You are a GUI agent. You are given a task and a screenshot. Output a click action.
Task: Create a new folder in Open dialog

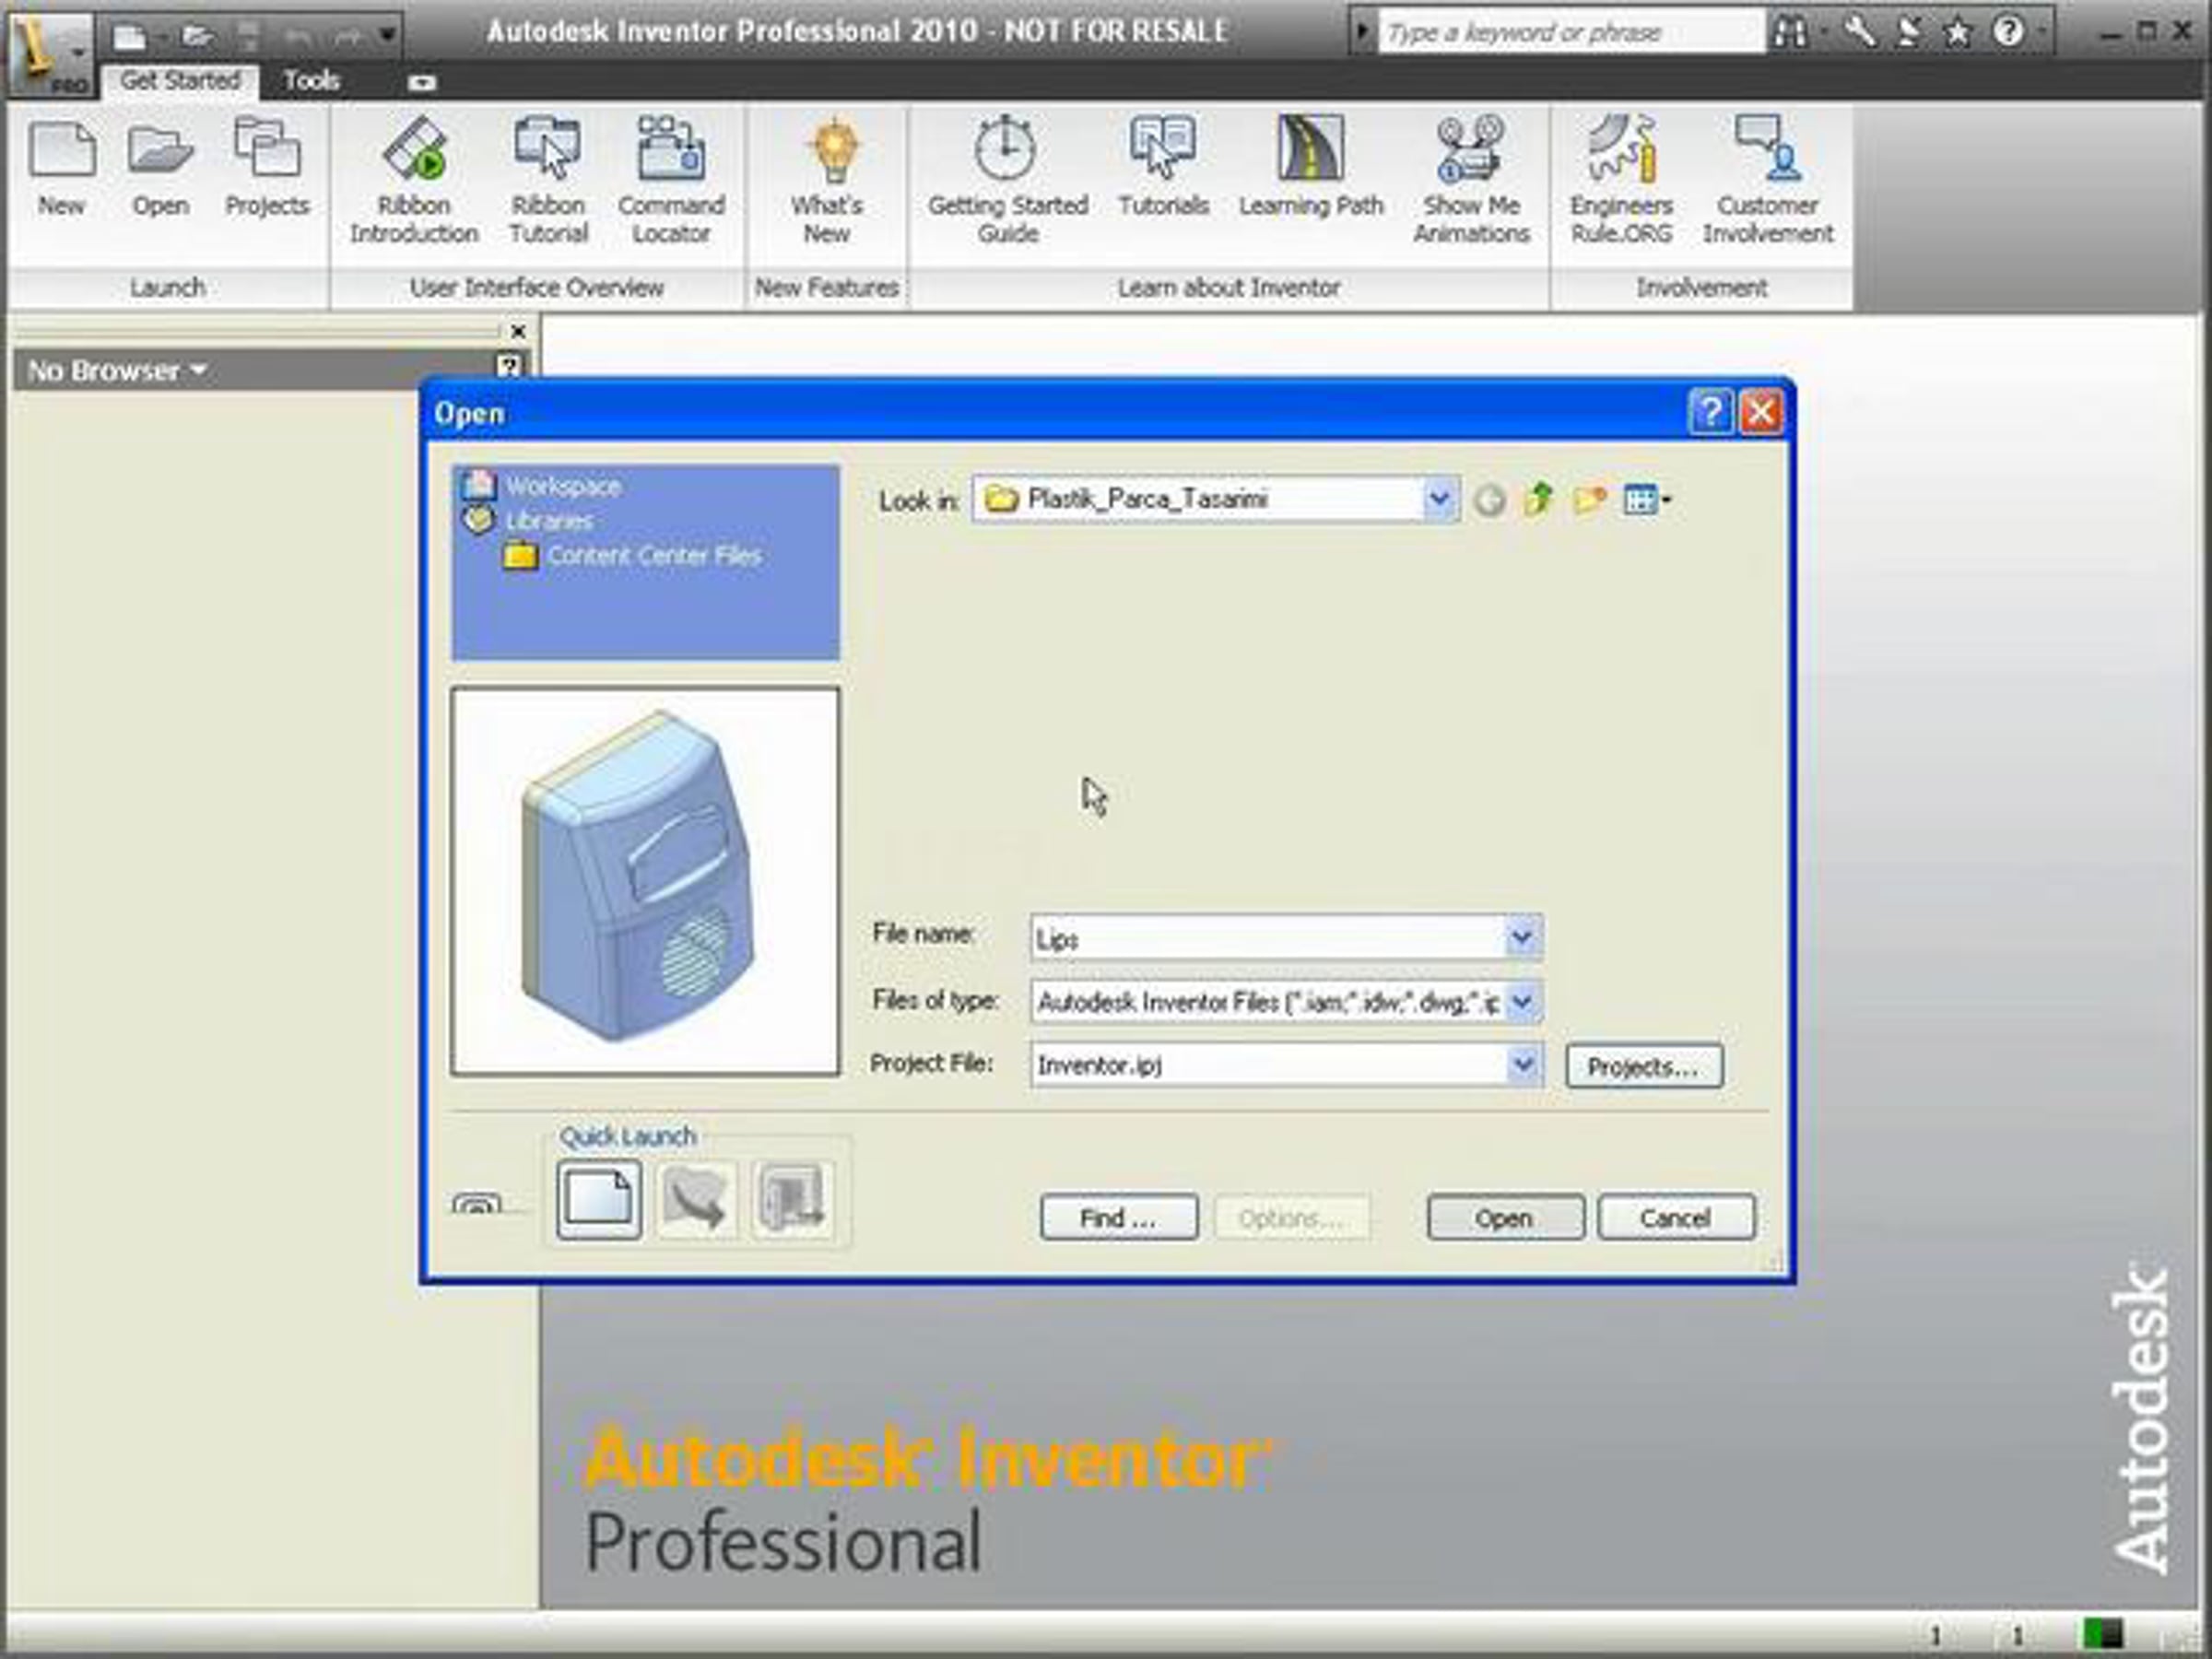pyautogui.click(x=1589, y=498)
